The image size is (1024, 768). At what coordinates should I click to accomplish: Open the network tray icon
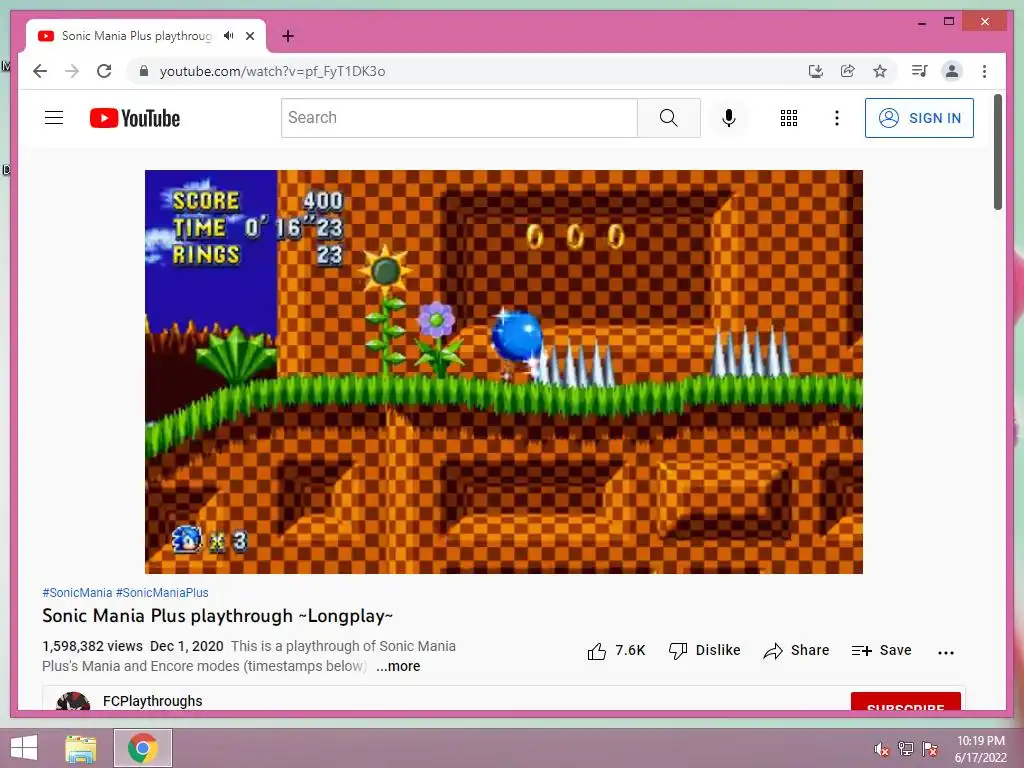click(x=906, y=749)
